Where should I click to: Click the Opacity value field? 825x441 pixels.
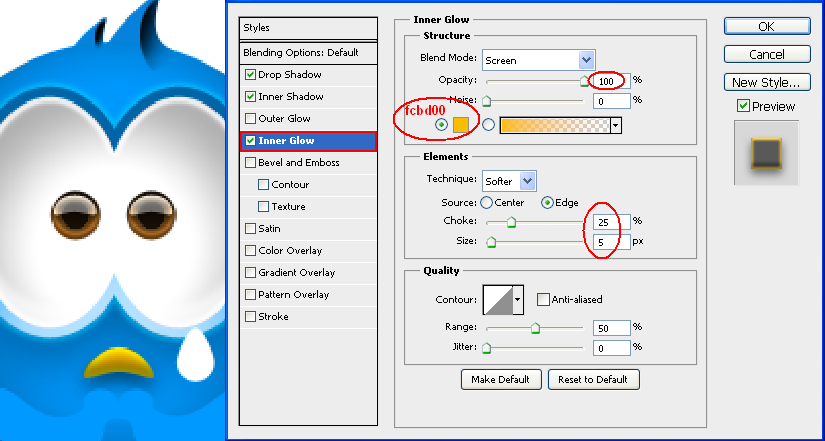pos(611,81)
